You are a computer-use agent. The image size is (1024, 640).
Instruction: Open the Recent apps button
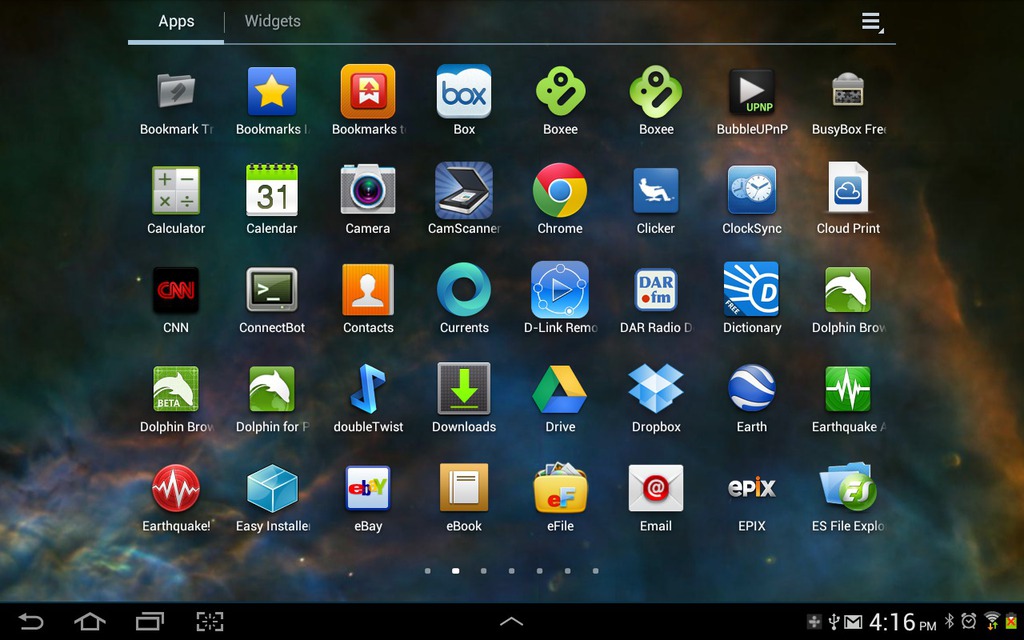[150, 621]
